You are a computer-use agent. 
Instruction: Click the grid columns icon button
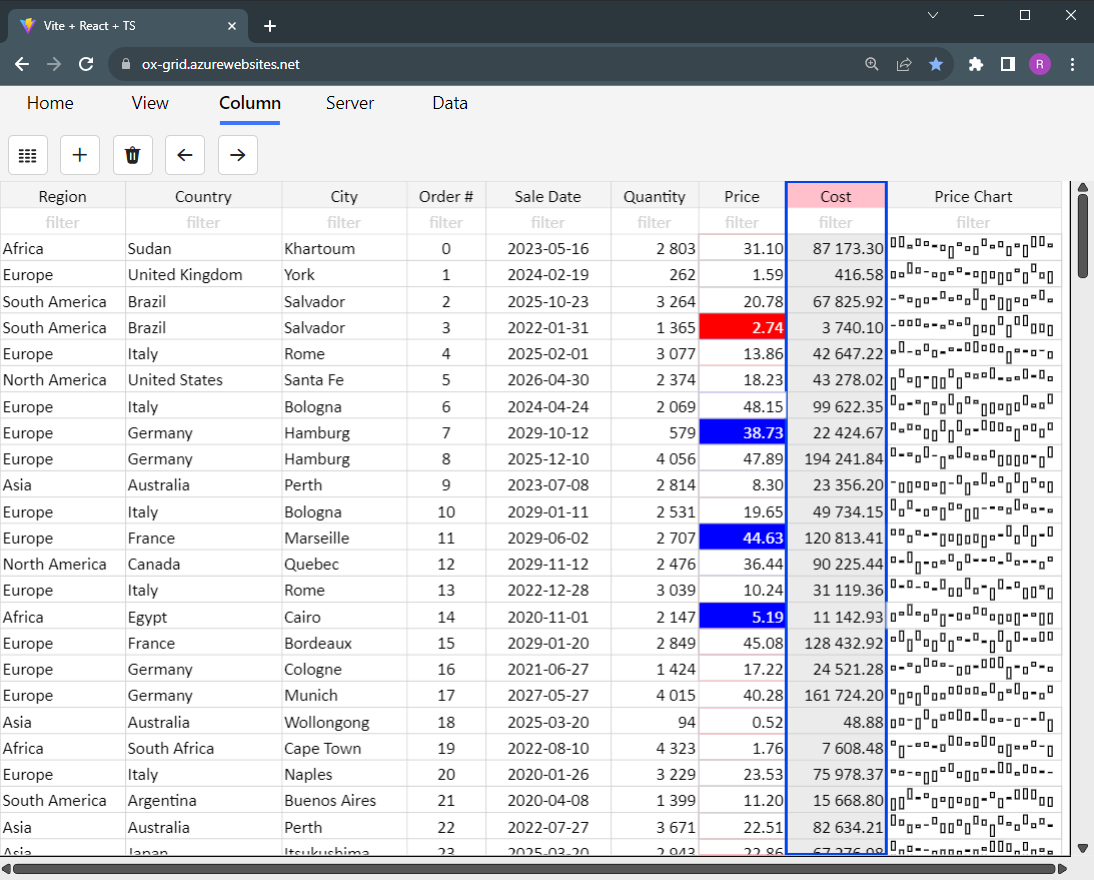coord(28,155)
